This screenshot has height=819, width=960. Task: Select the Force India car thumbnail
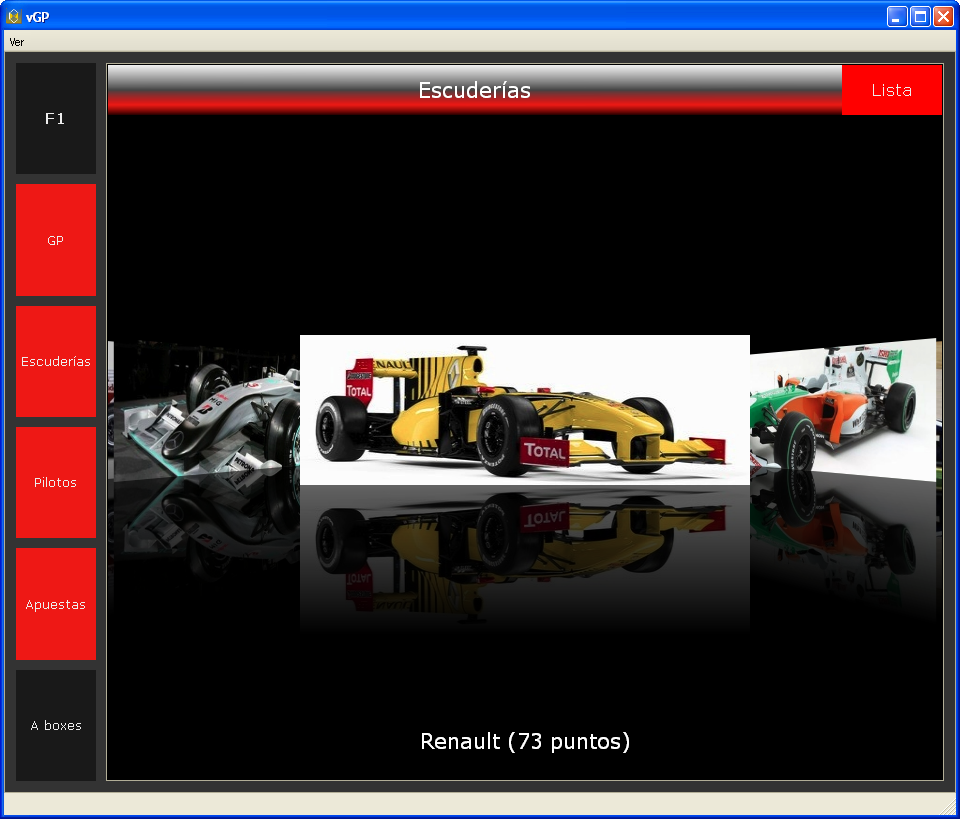point(843,410)
